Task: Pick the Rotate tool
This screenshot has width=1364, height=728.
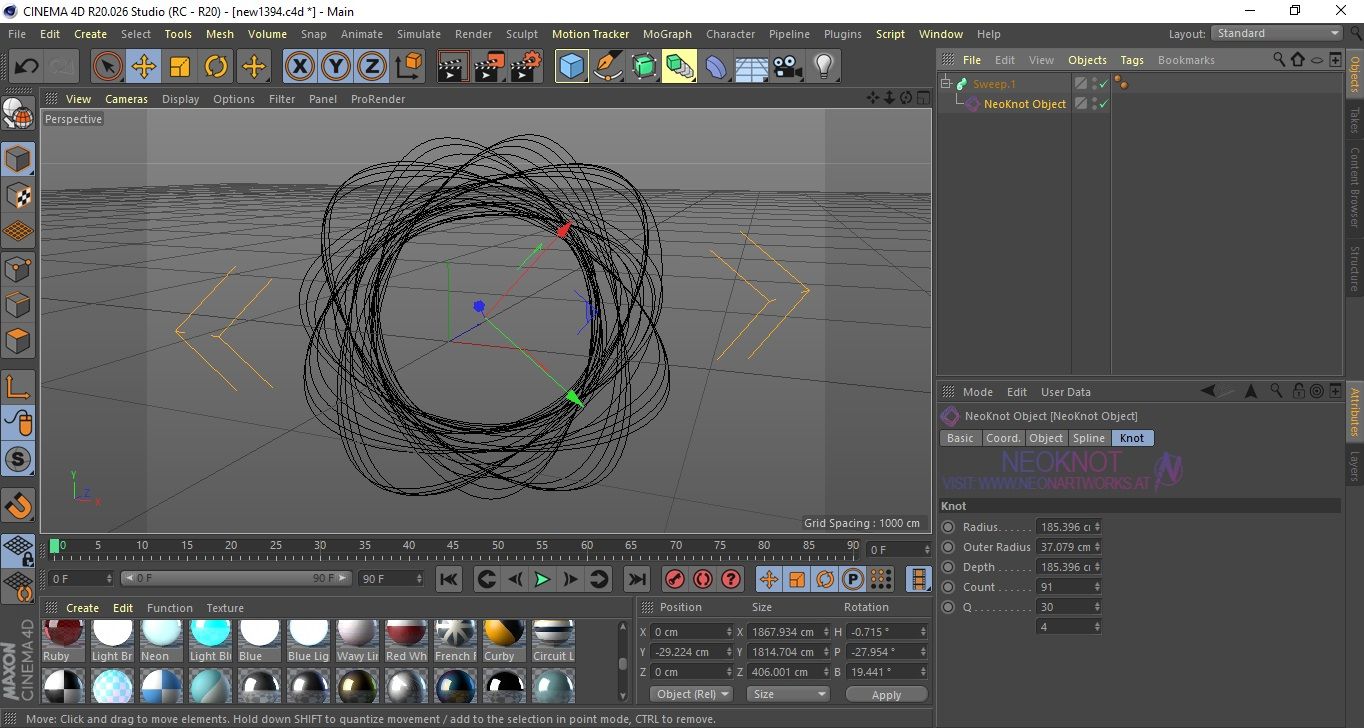Action: tap(216, 67)
